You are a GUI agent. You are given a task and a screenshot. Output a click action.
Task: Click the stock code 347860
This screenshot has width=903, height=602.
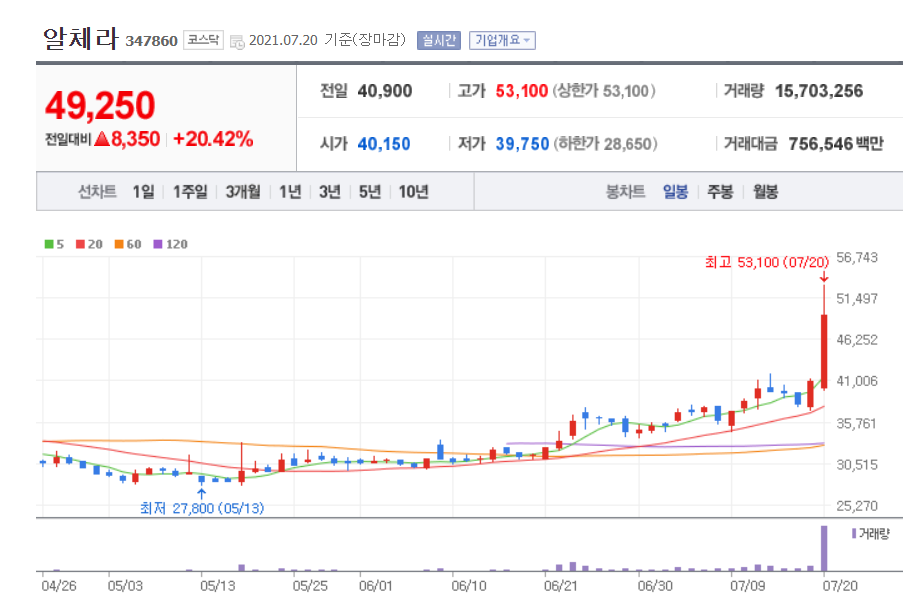pos(151,41)
